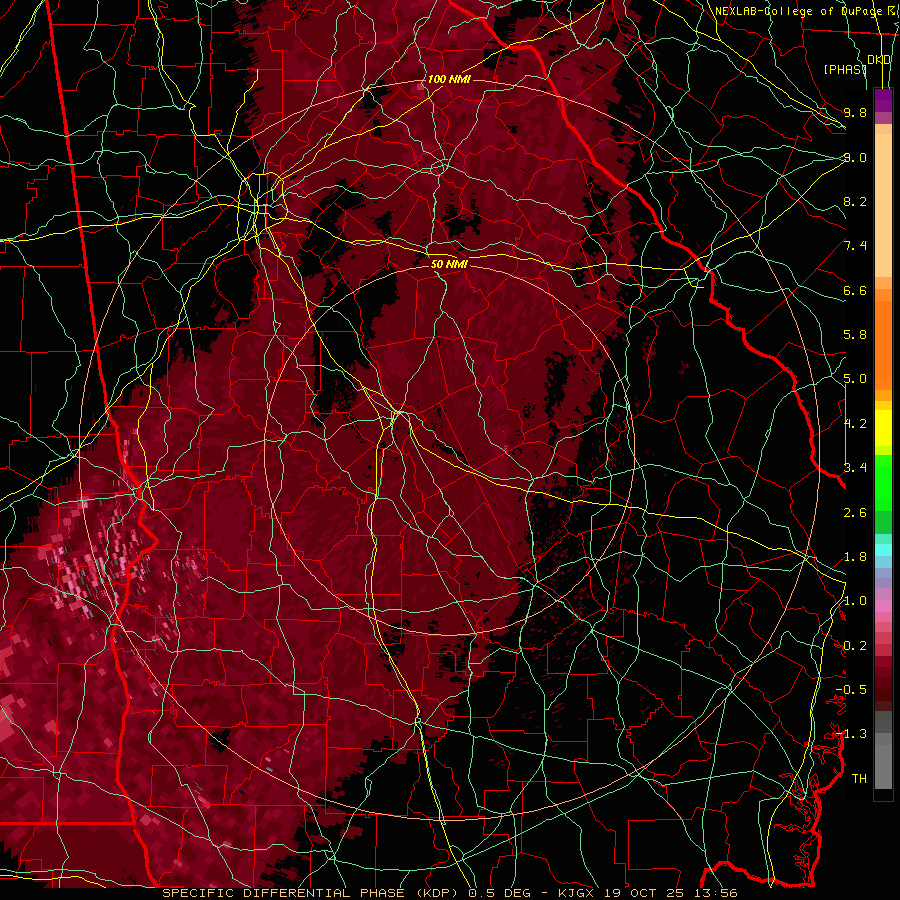This screenshot has height=900, width=900.
Task: Click the 9.8 value on the color scale
Action: click(855, 112)
